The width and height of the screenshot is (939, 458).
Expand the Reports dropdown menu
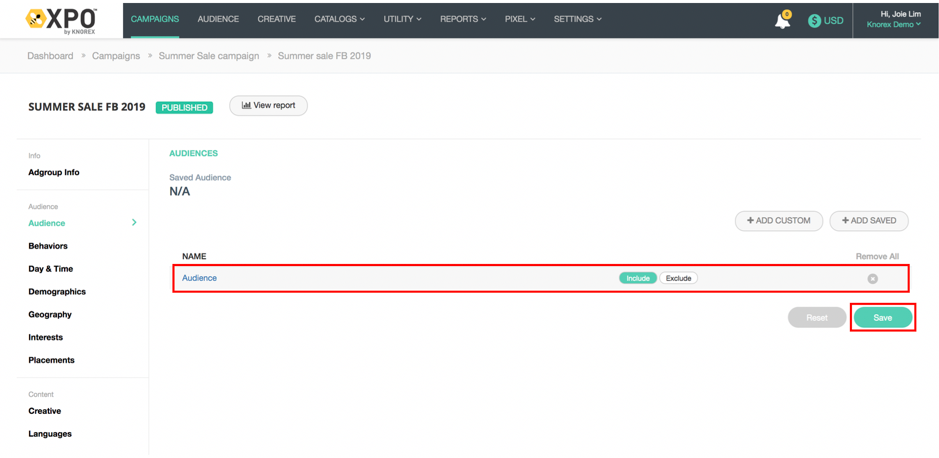[x=463, y=19]
